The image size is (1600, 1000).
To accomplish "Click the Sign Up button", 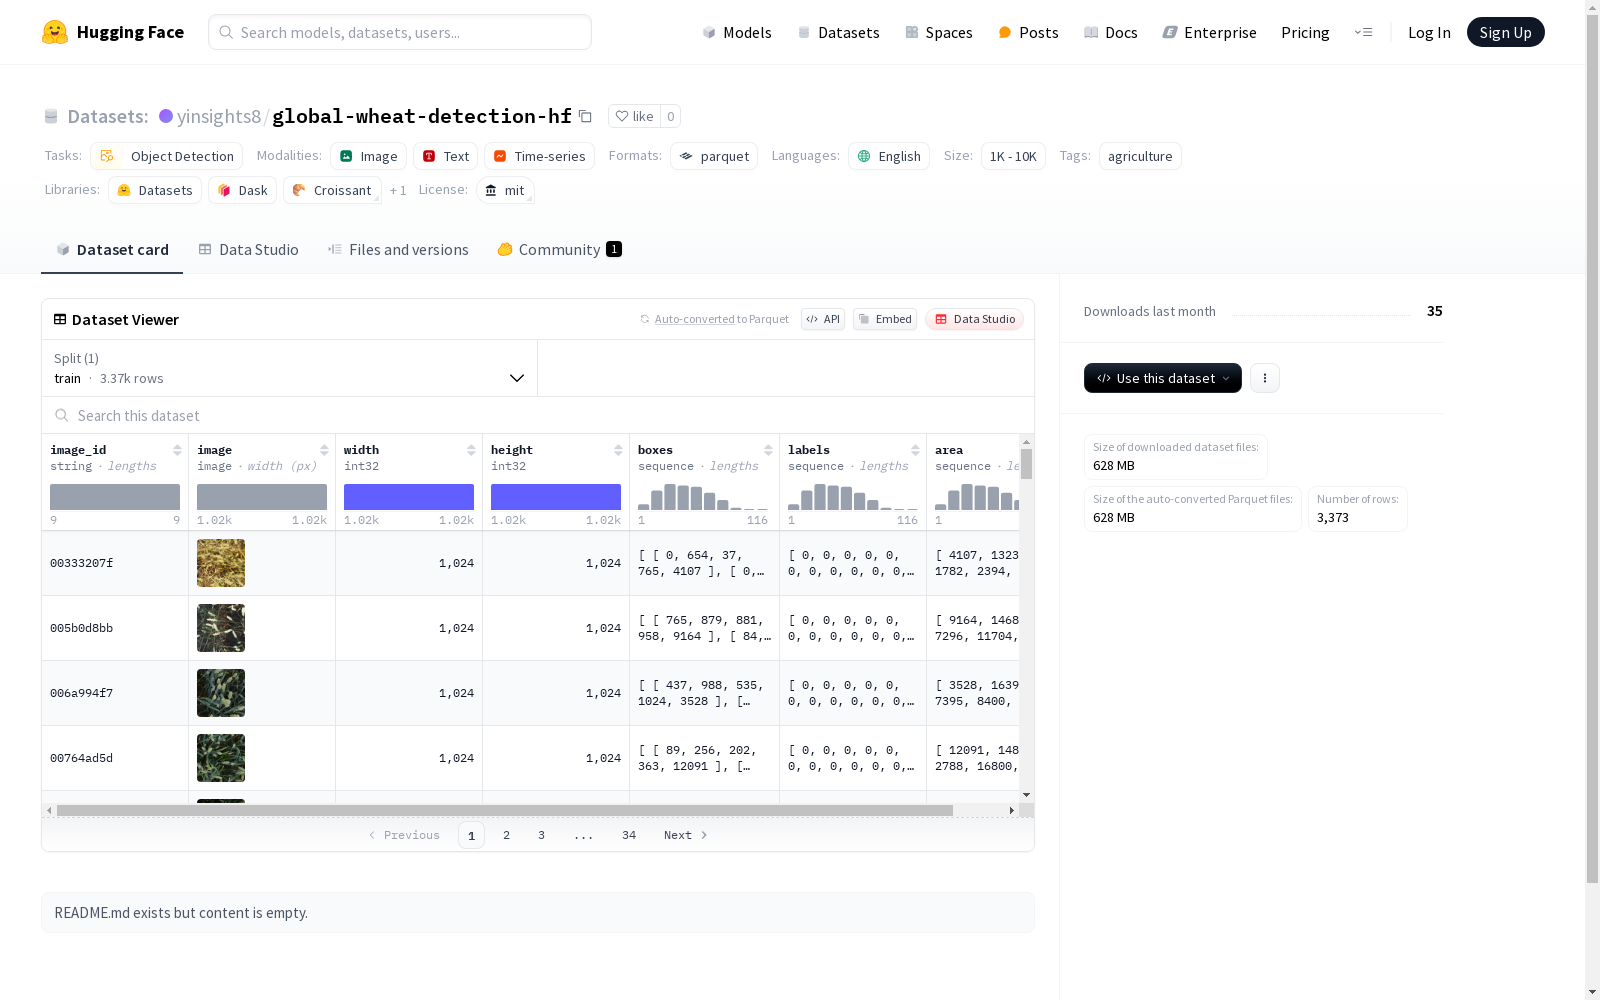I will (1505, 32).
